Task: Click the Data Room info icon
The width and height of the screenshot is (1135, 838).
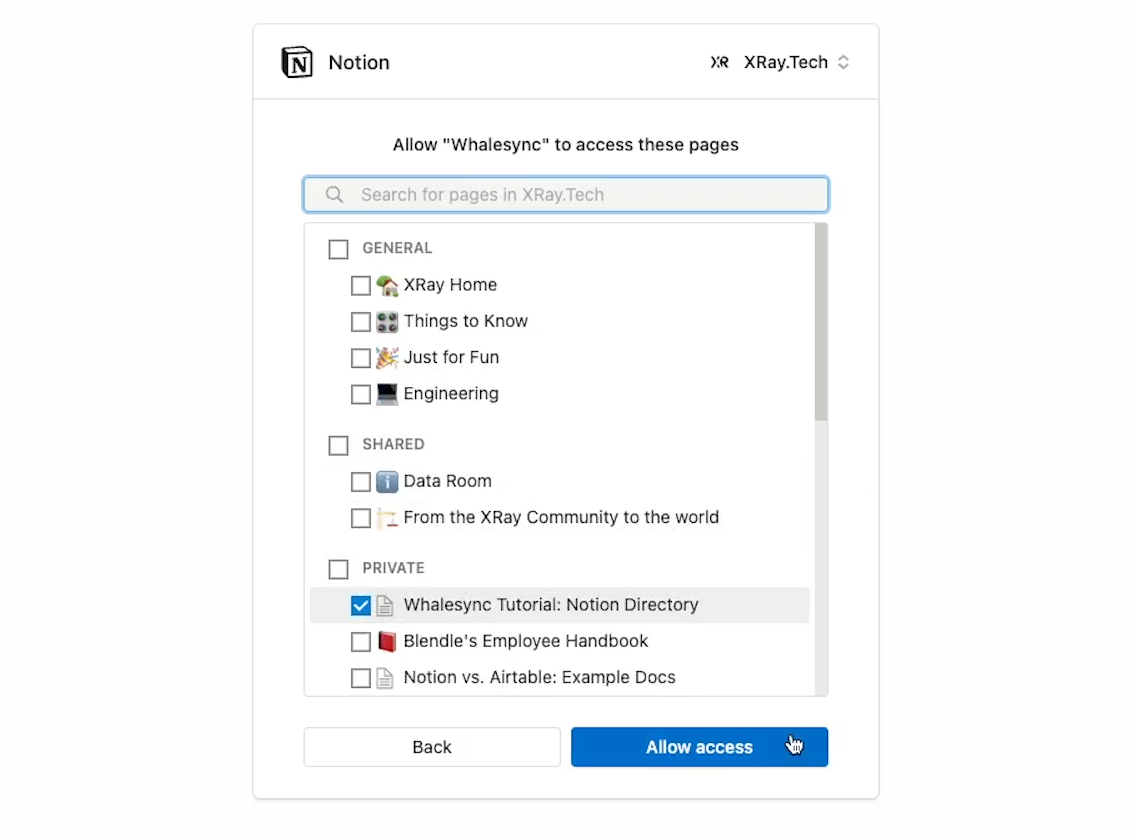Action: (387, 481)
